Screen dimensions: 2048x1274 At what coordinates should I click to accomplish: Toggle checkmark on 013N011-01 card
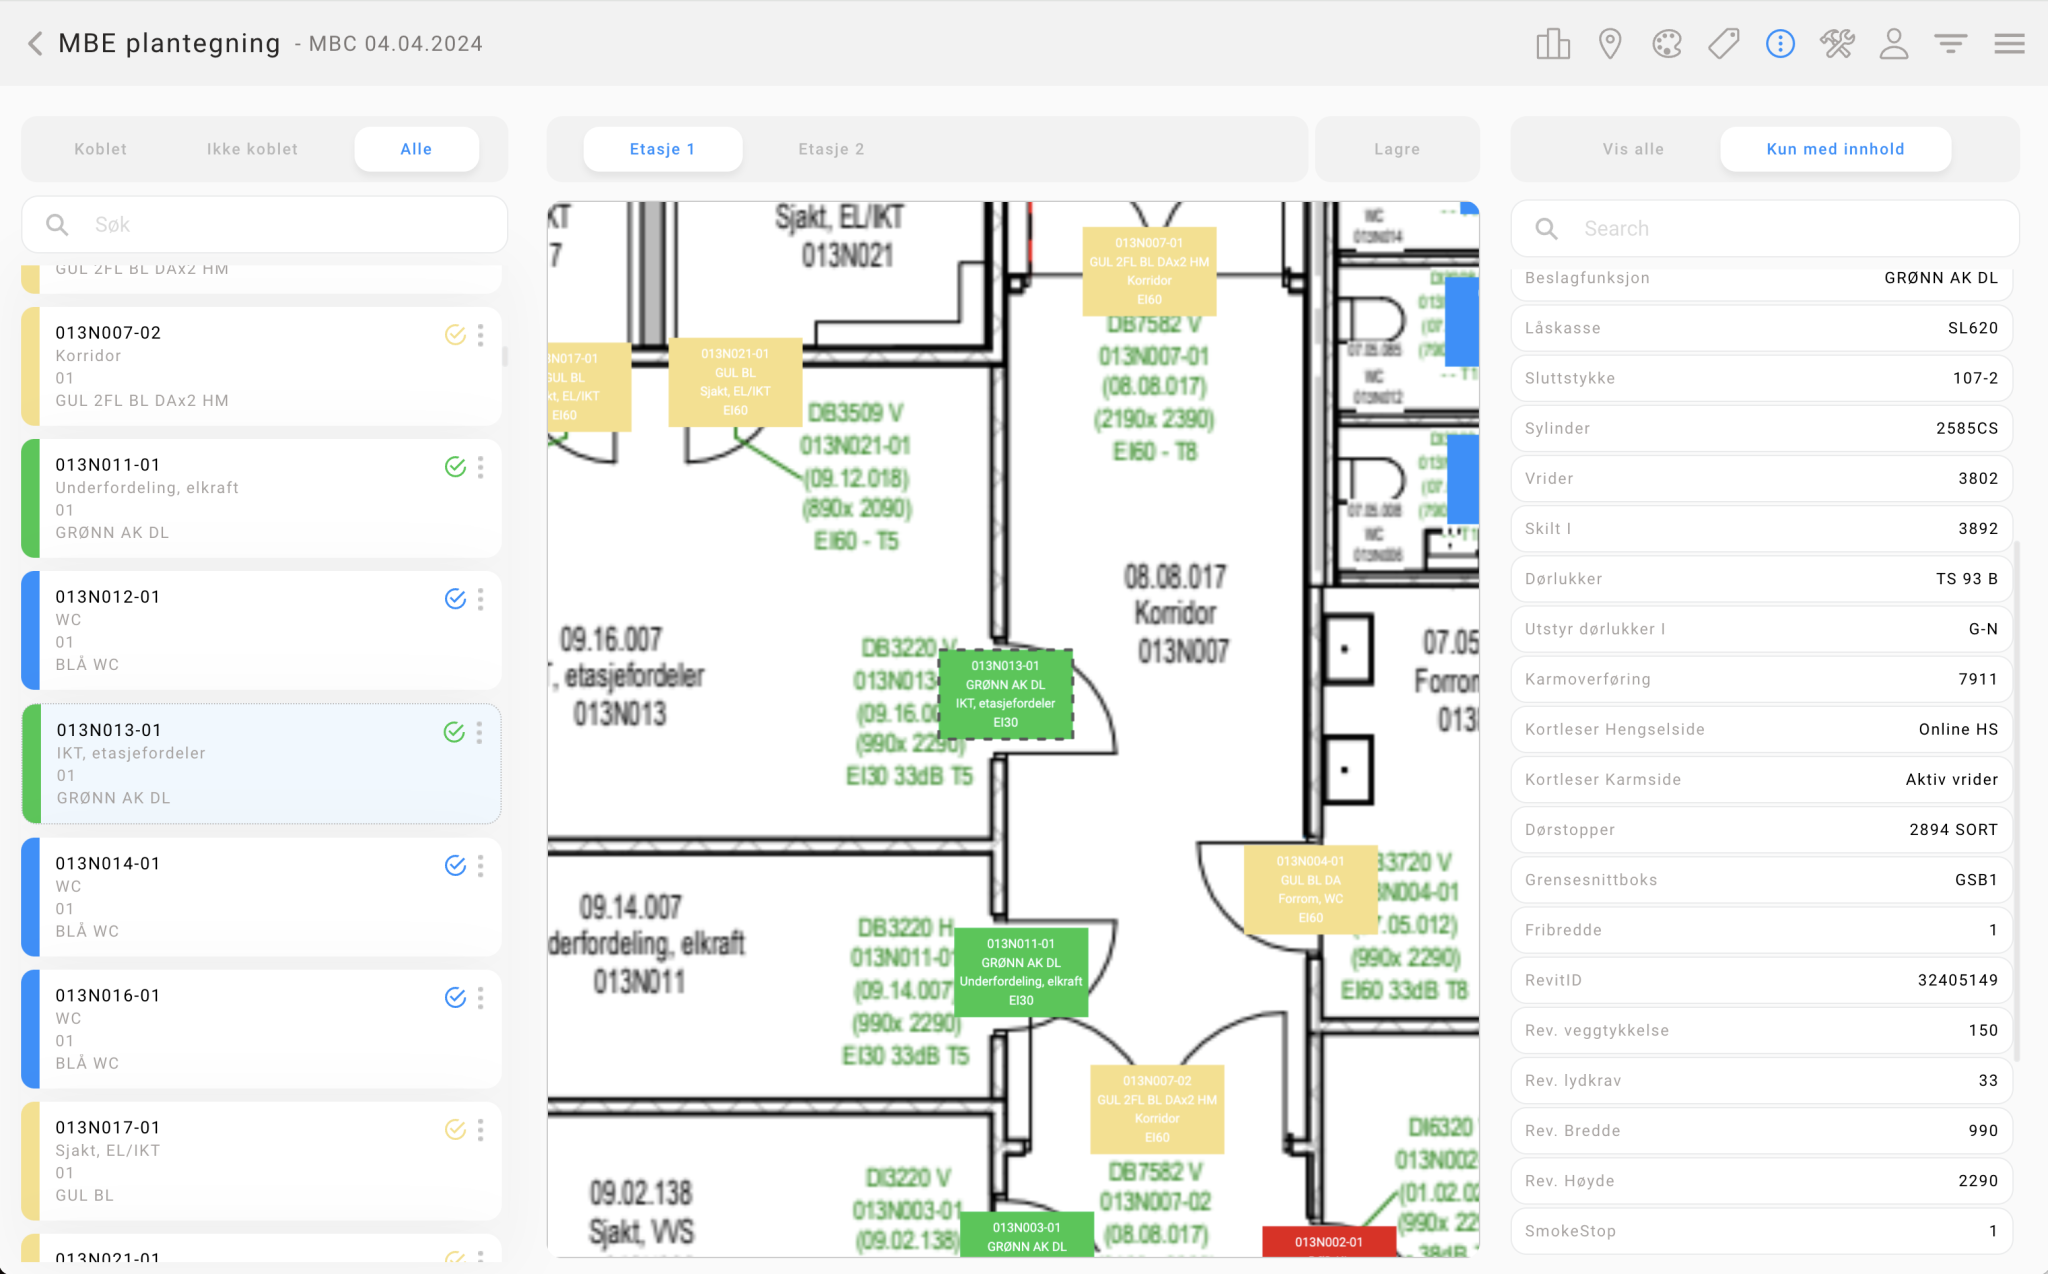(455, 467)
